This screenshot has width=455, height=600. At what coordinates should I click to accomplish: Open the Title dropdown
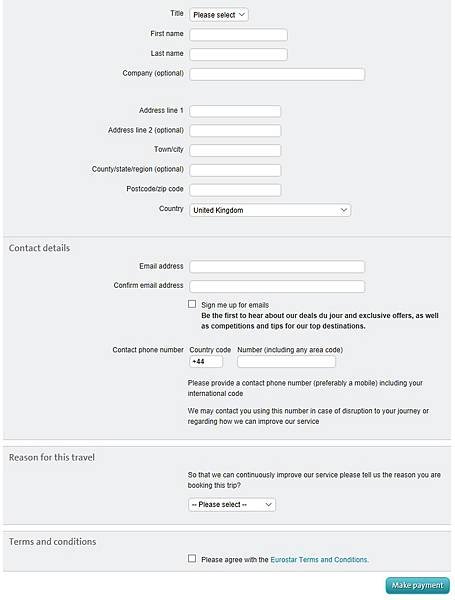pyautogui.click(x=219, y=15)
